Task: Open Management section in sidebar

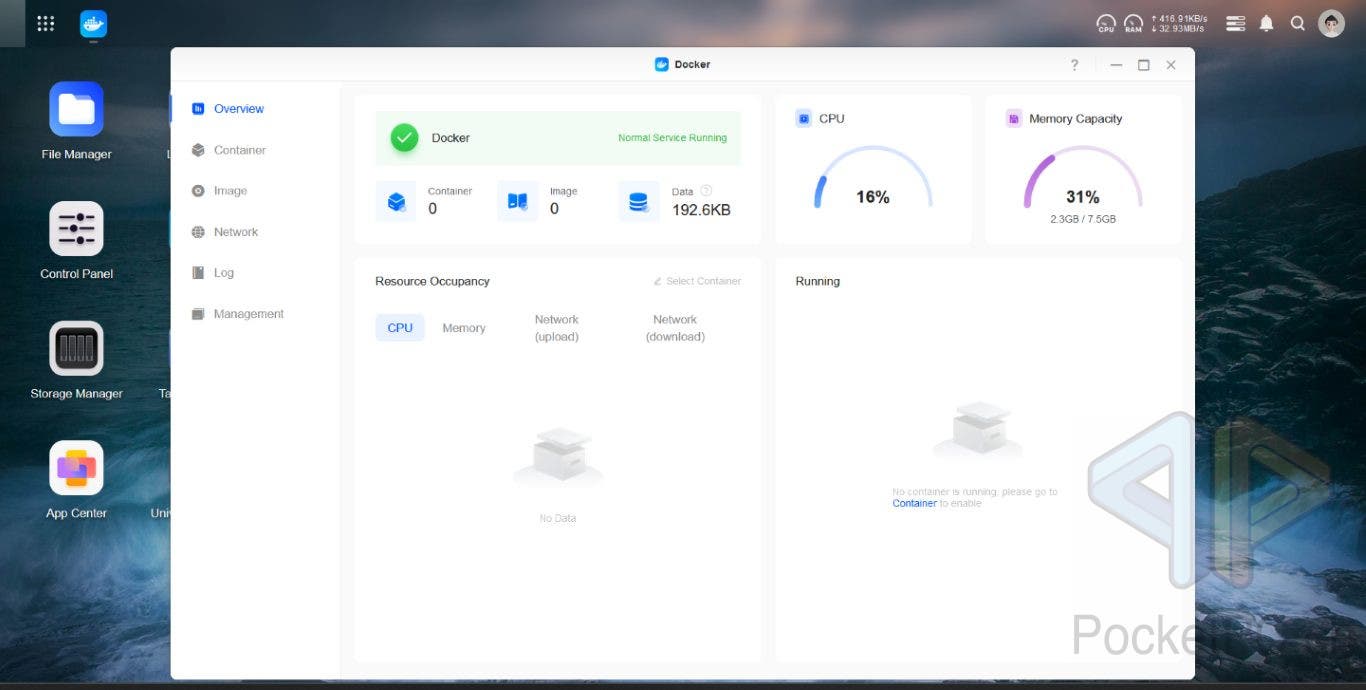Action: coord(249,314)
